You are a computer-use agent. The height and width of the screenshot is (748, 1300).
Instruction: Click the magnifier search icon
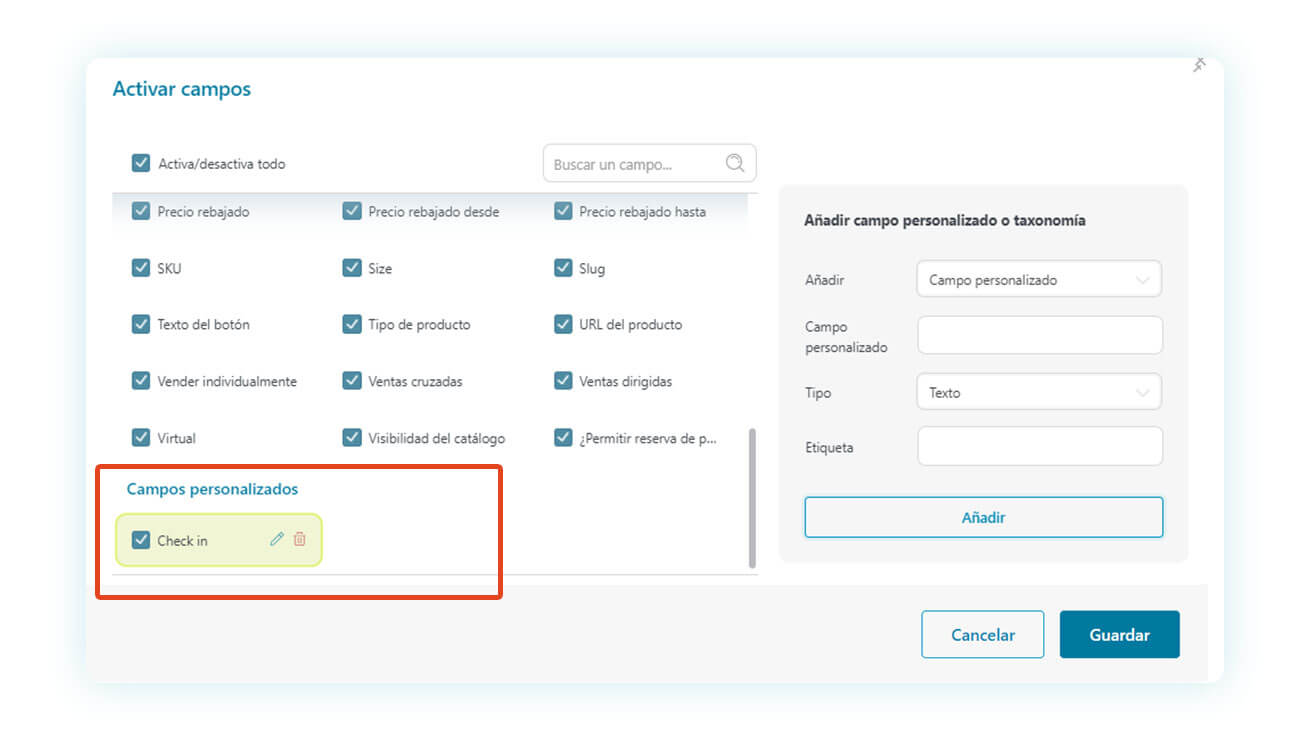(735, 163)
